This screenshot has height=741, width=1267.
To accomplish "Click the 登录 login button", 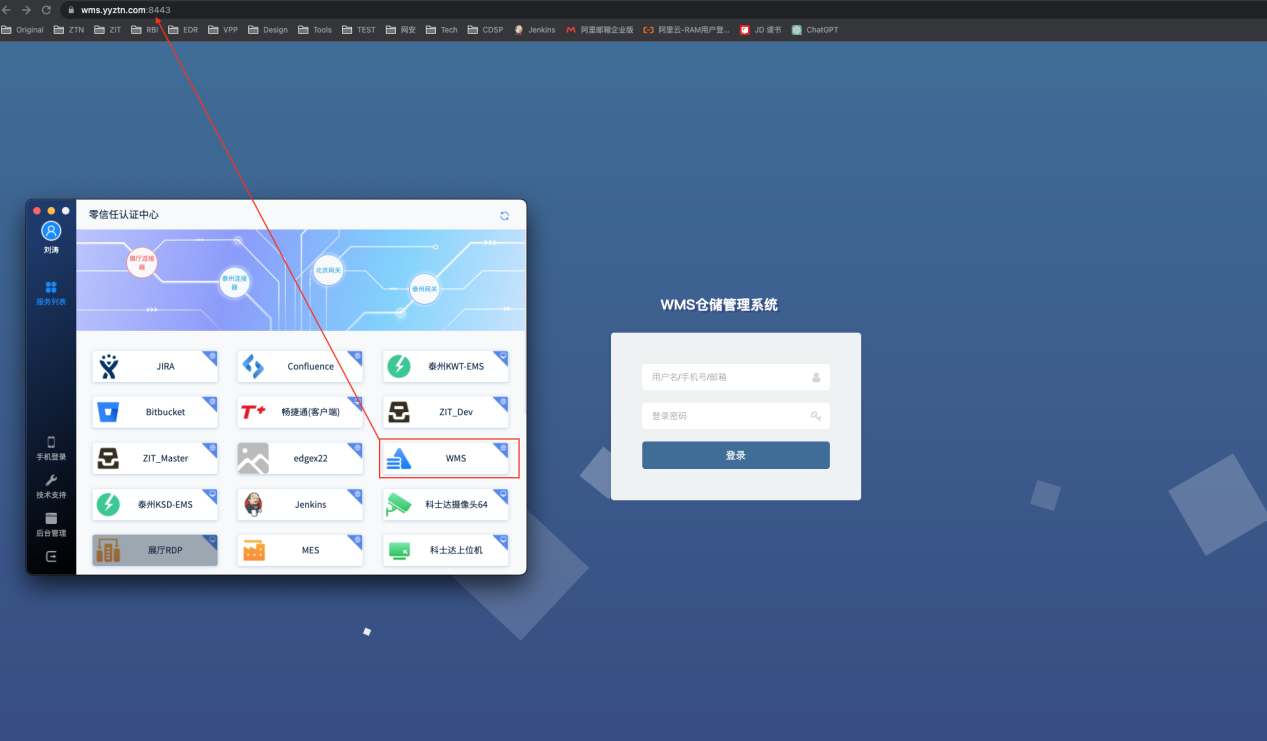I will (x=735, y=454).
